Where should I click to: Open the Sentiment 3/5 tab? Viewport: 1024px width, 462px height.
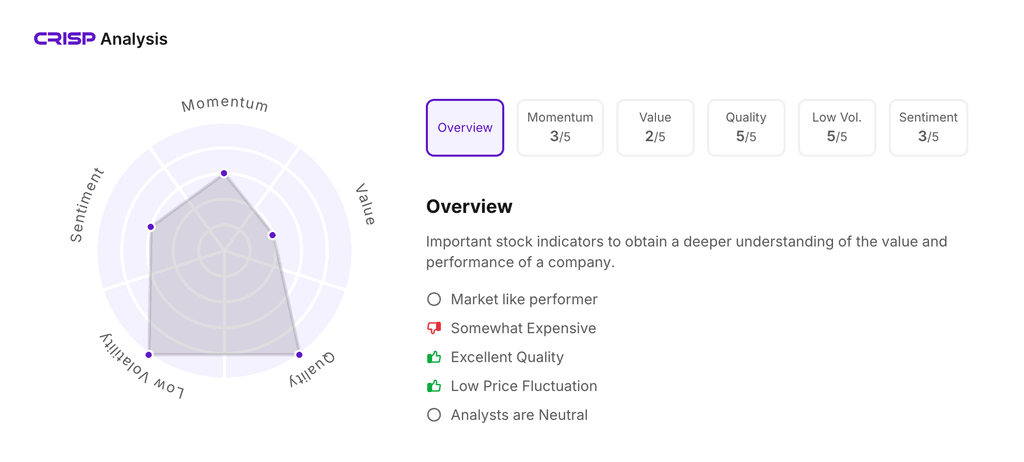point(928,127)
